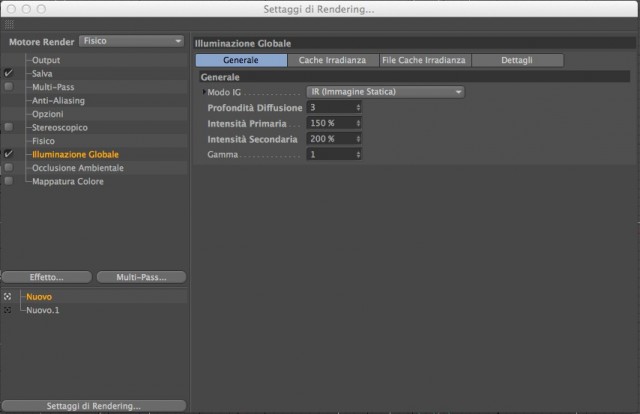Screen dimensions: 640x414
Task: Select Fisico in the settings list
Action: click(x=43, y=141)
